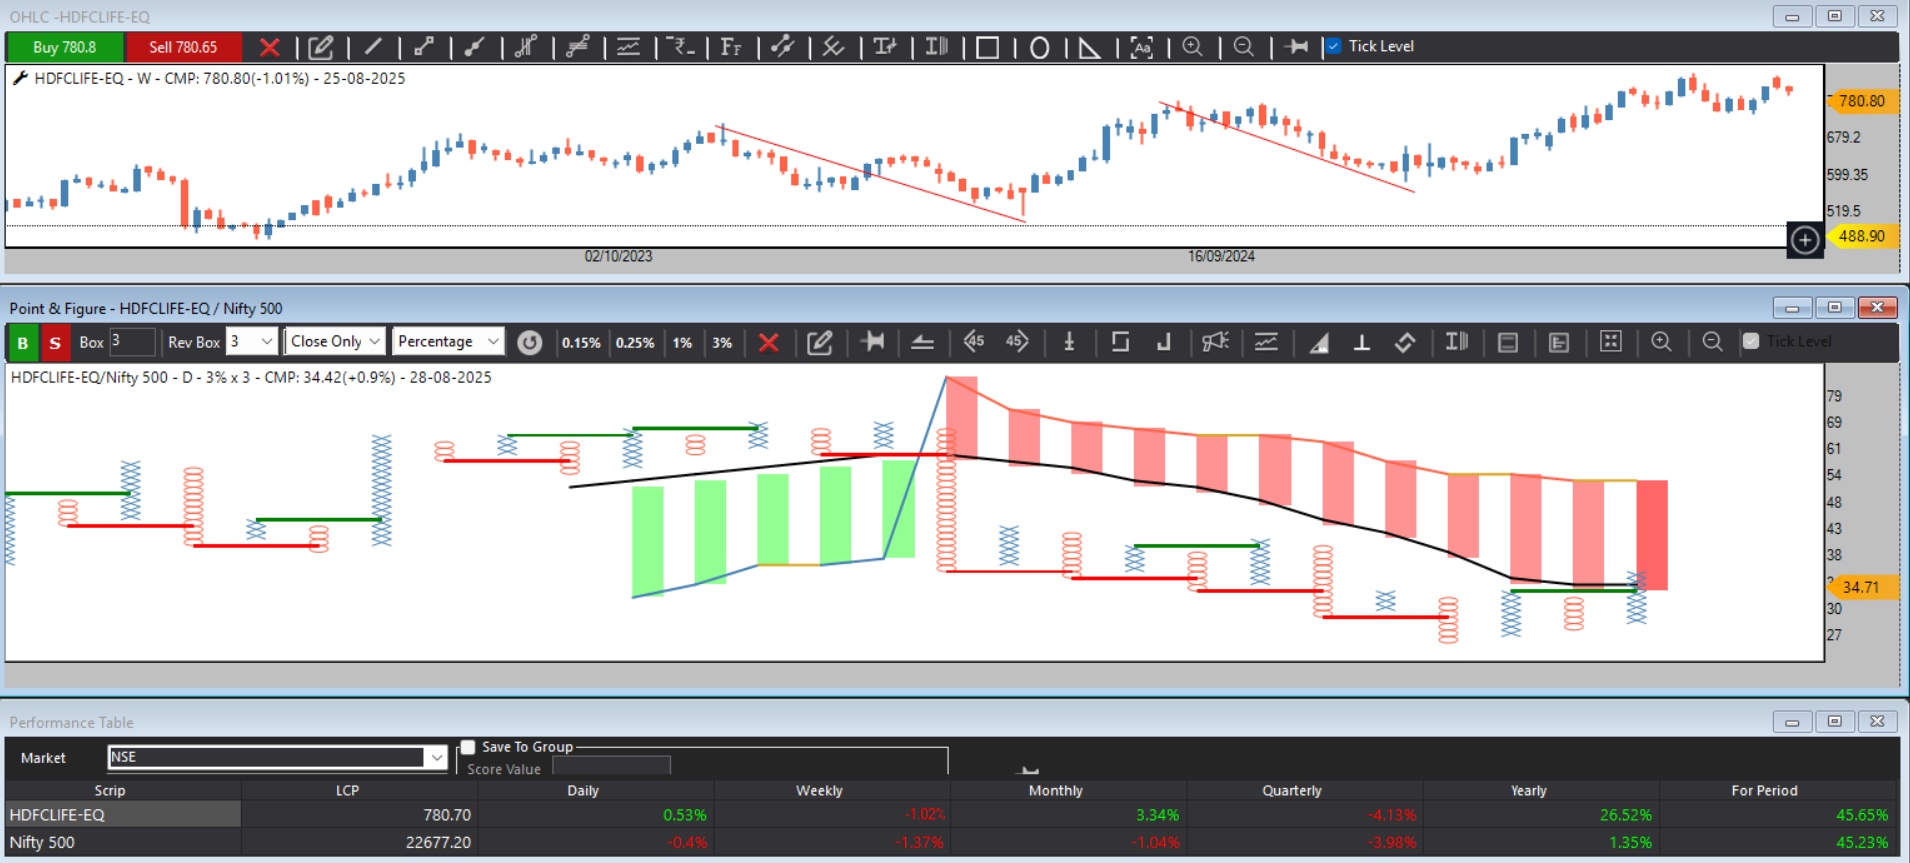Open the Market NSE dropdown
The image size is (1910, 863).
pyautogui.click(x=277, y=757)
